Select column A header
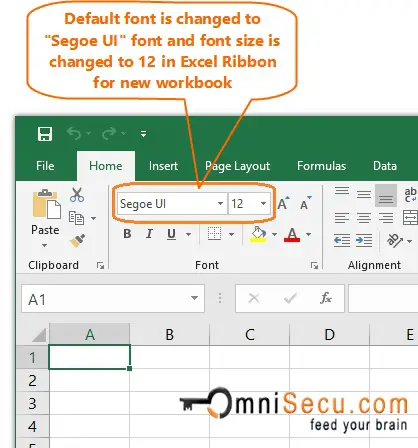The image size is (418, 448). [89, 334]
